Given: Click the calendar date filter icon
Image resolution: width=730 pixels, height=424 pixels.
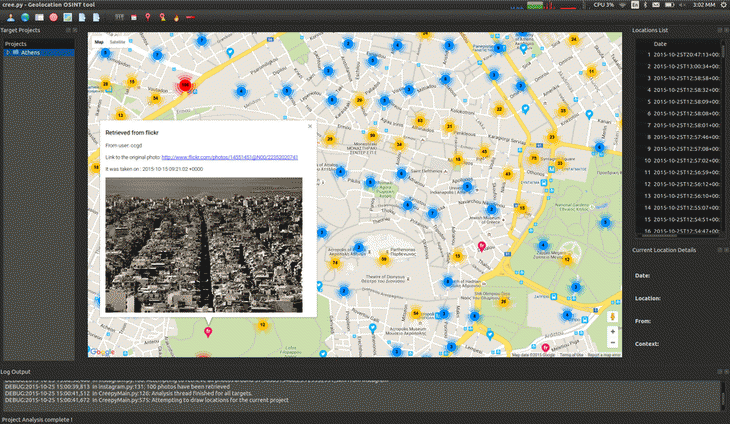Looking at the screenshot, I should point(134,18).
